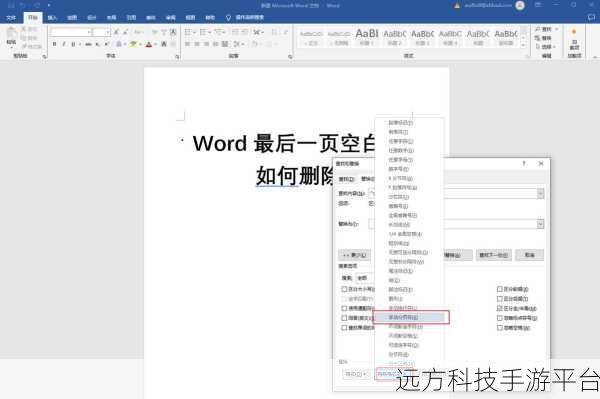This screenshot has height=399, width=600.
Task: Open the 搜索 direction dropdown in dialog
Action: click(364, 278)
